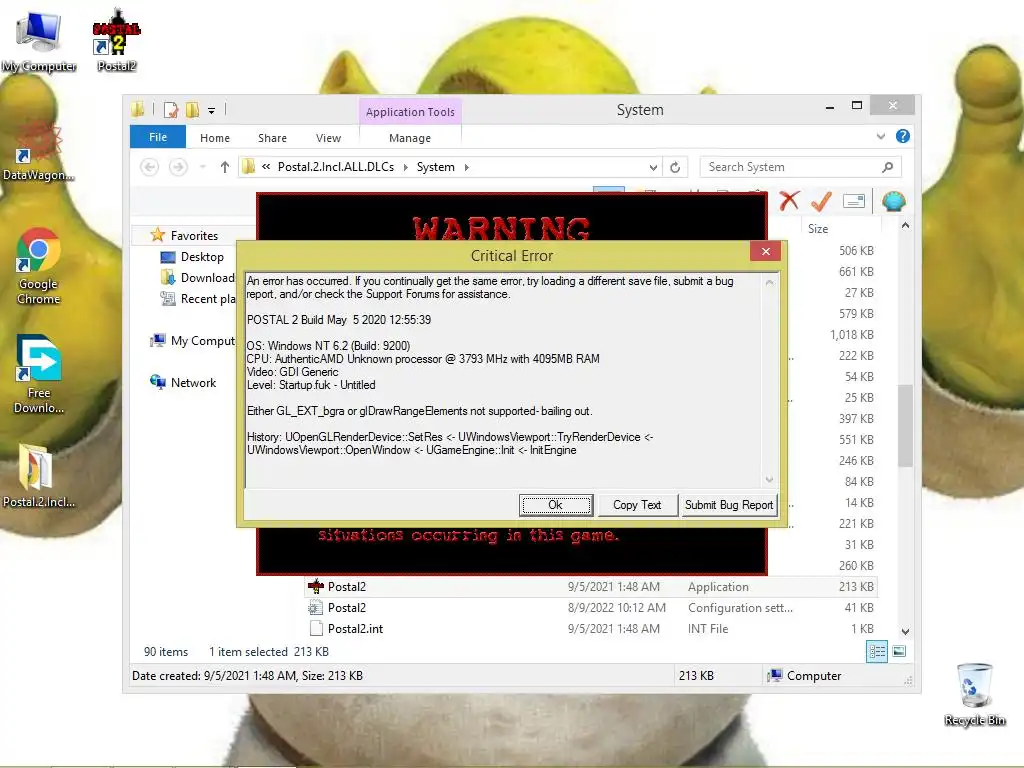Screen dimensions: 1024x768
Task: Select My Computer in the navigation pane
Action: pyautogui.click(x=193, y=340)
